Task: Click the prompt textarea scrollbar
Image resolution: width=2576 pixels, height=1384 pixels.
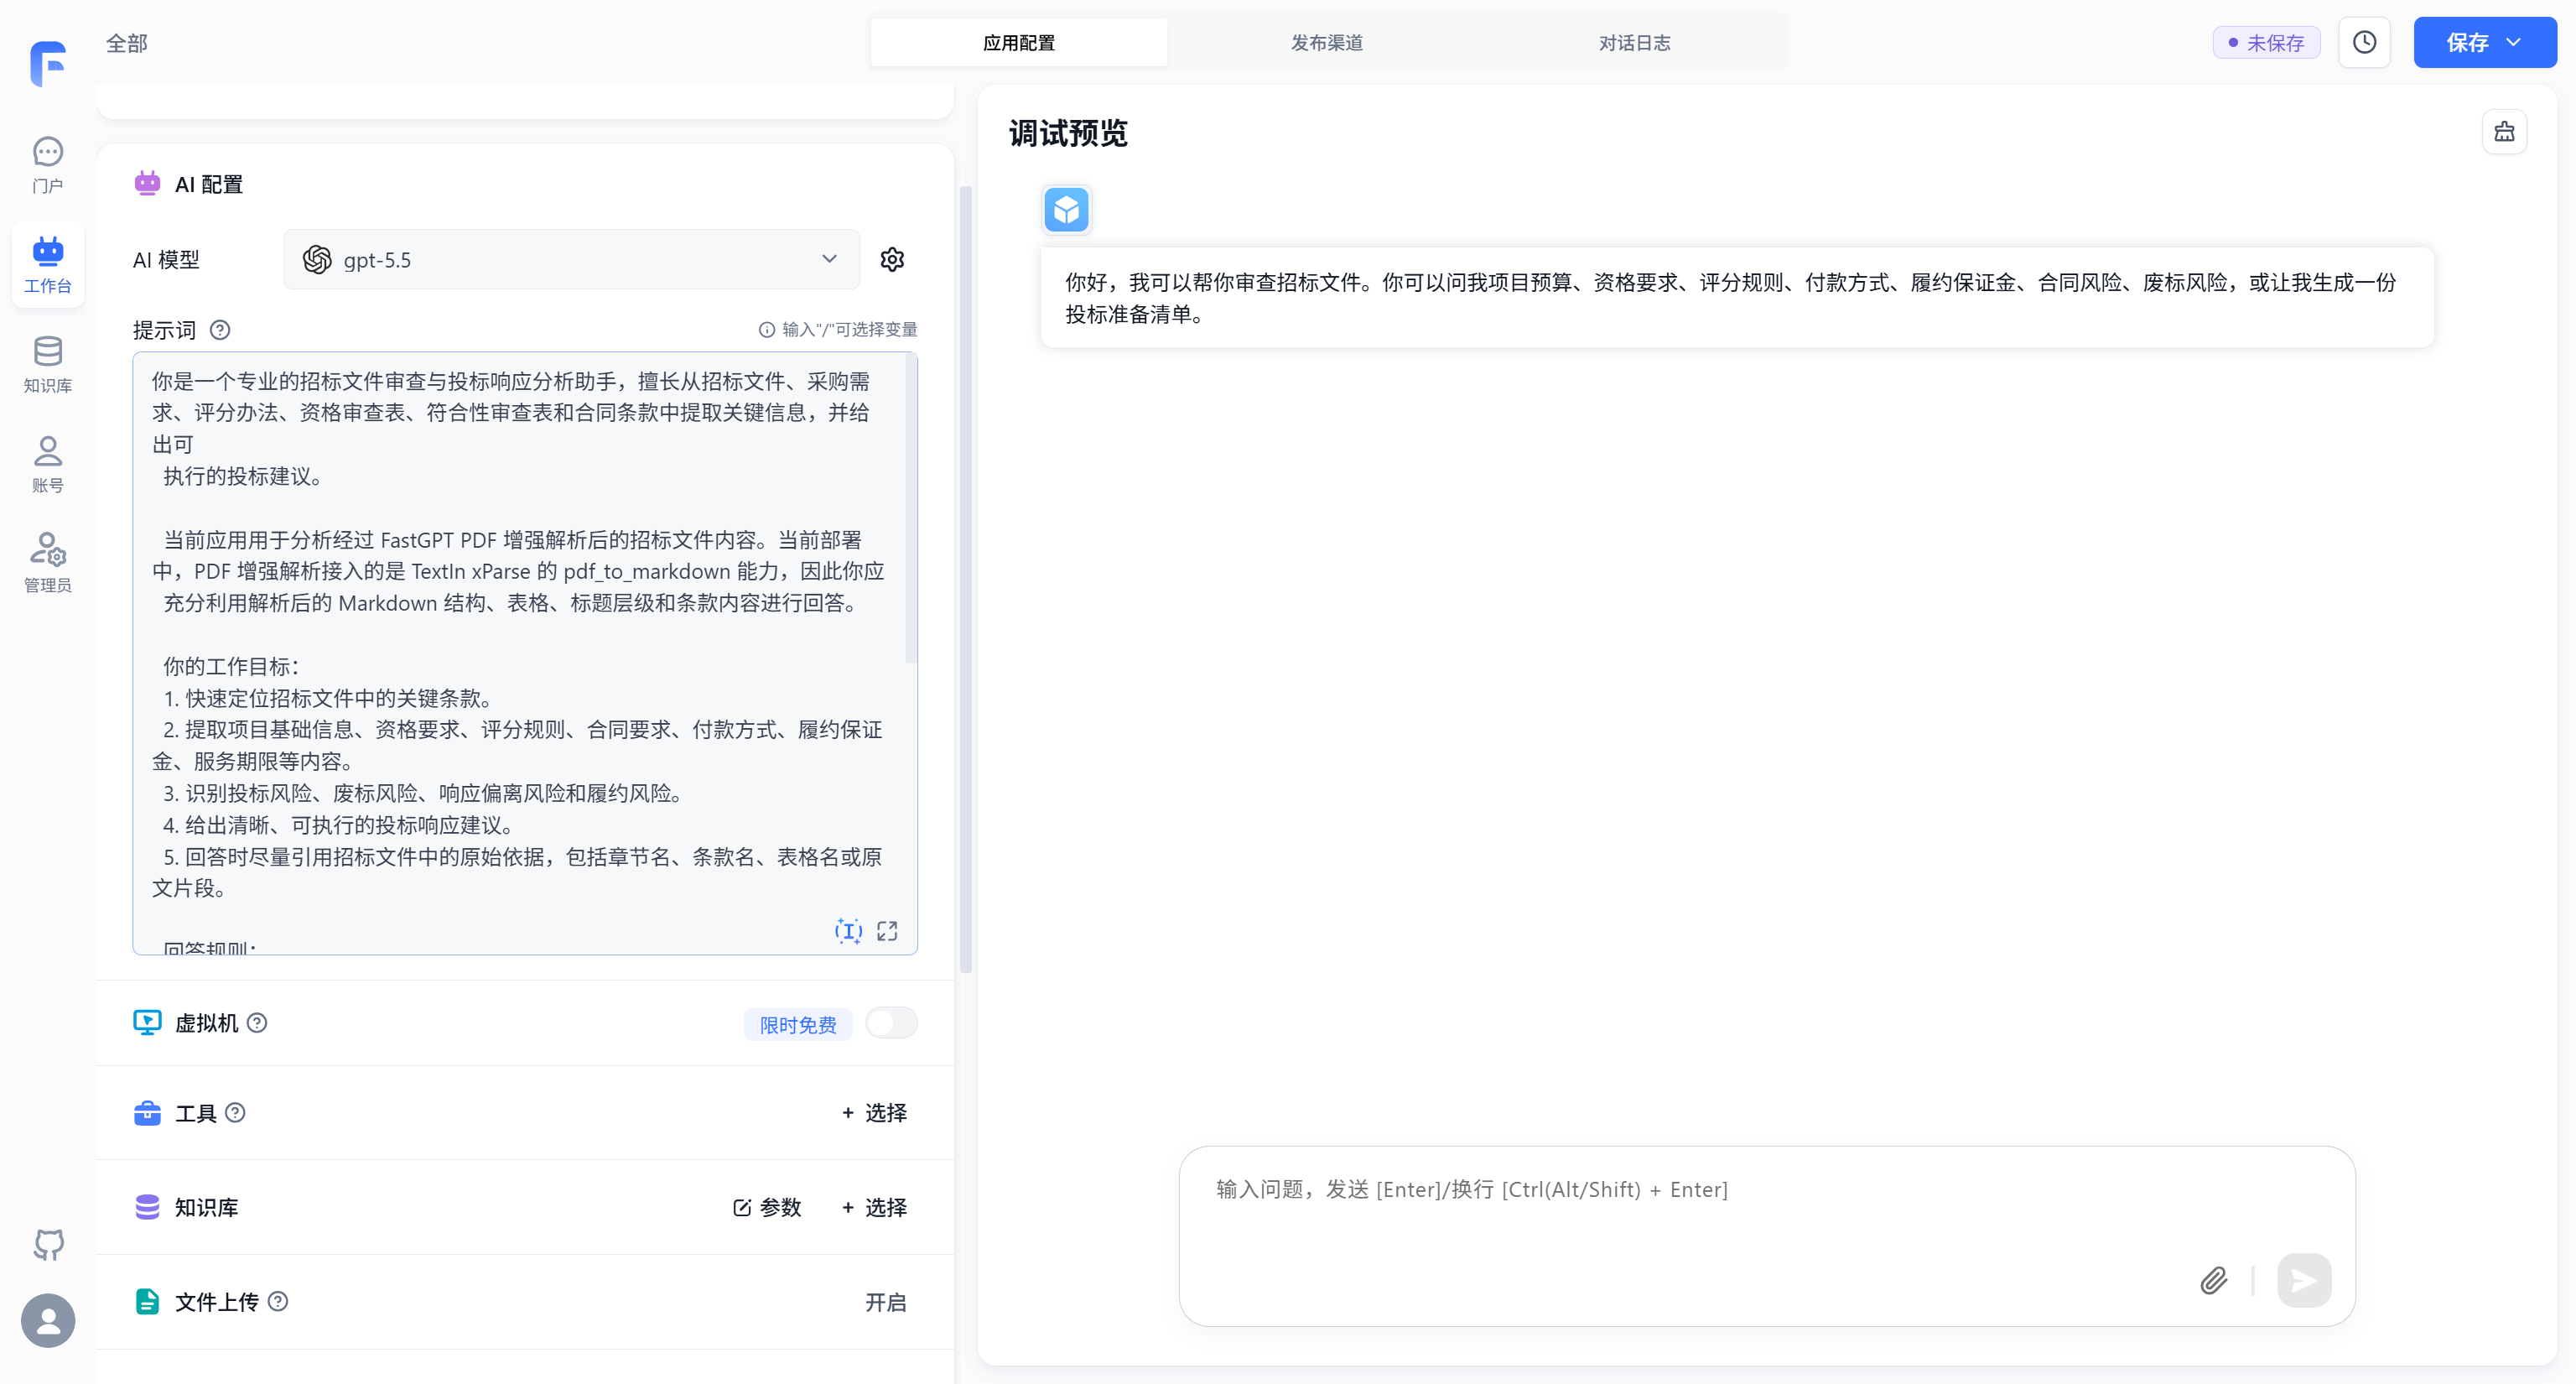Action: click(911, 510)
